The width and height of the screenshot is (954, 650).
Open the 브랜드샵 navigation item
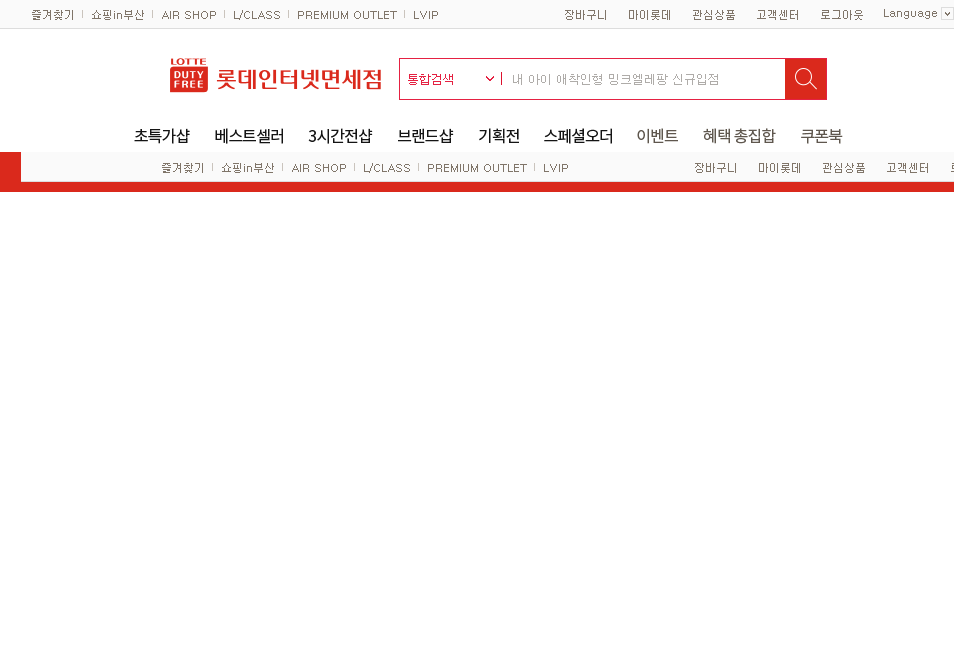pyautogui.click(x=425, y=136)
